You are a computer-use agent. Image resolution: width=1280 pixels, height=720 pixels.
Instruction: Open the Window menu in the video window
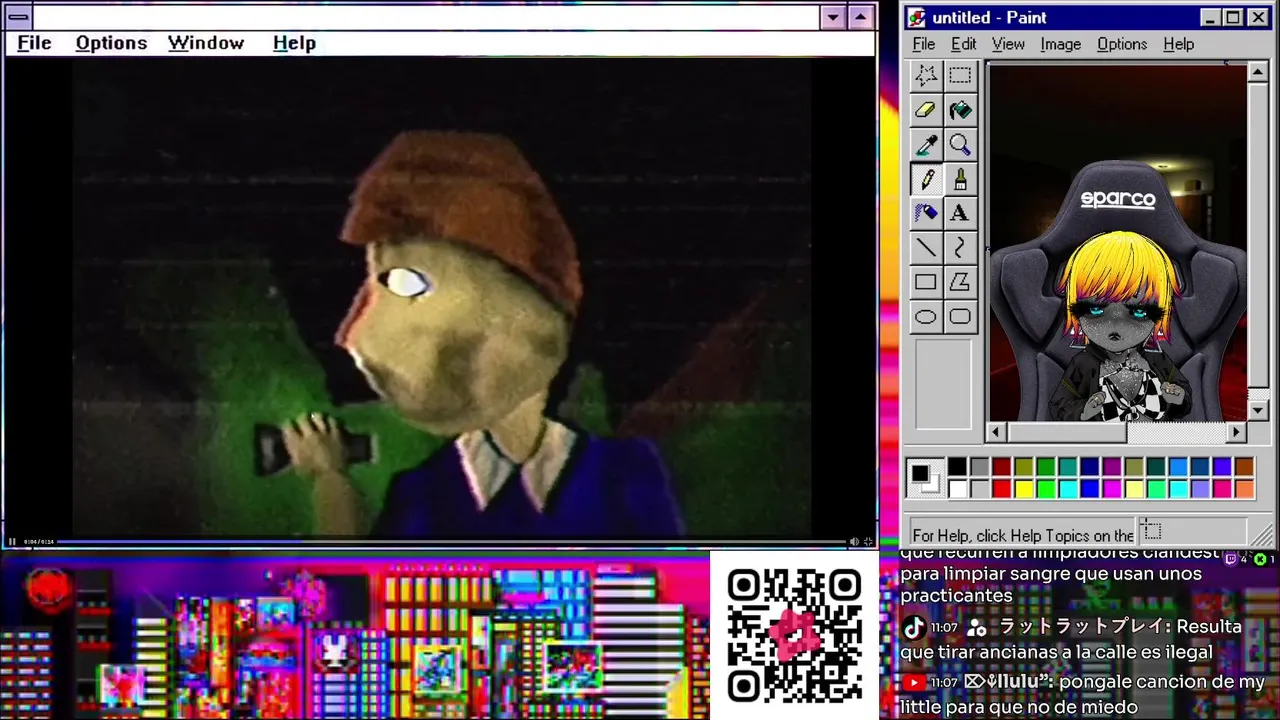(206, 43)
